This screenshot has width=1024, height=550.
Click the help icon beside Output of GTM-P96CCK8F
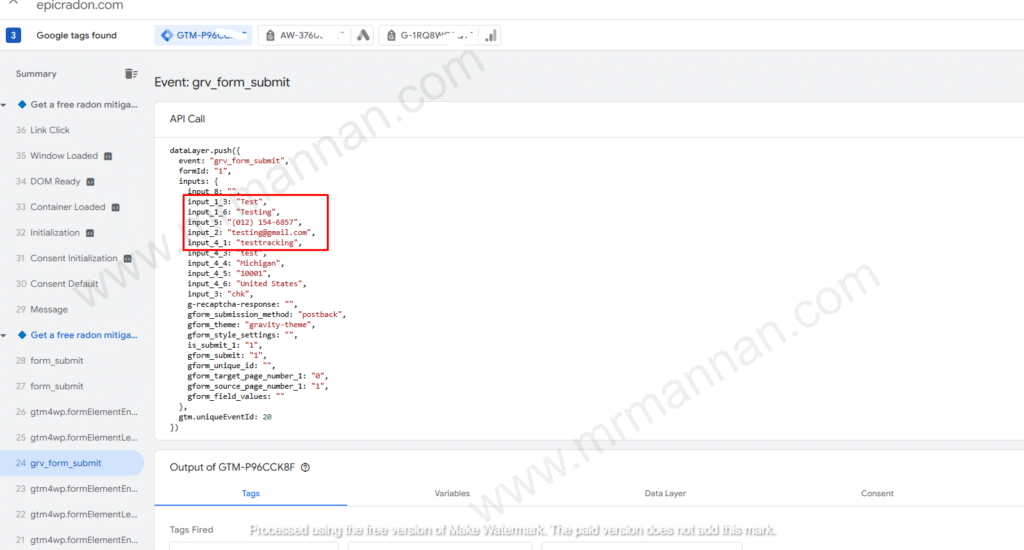[305, 467]
